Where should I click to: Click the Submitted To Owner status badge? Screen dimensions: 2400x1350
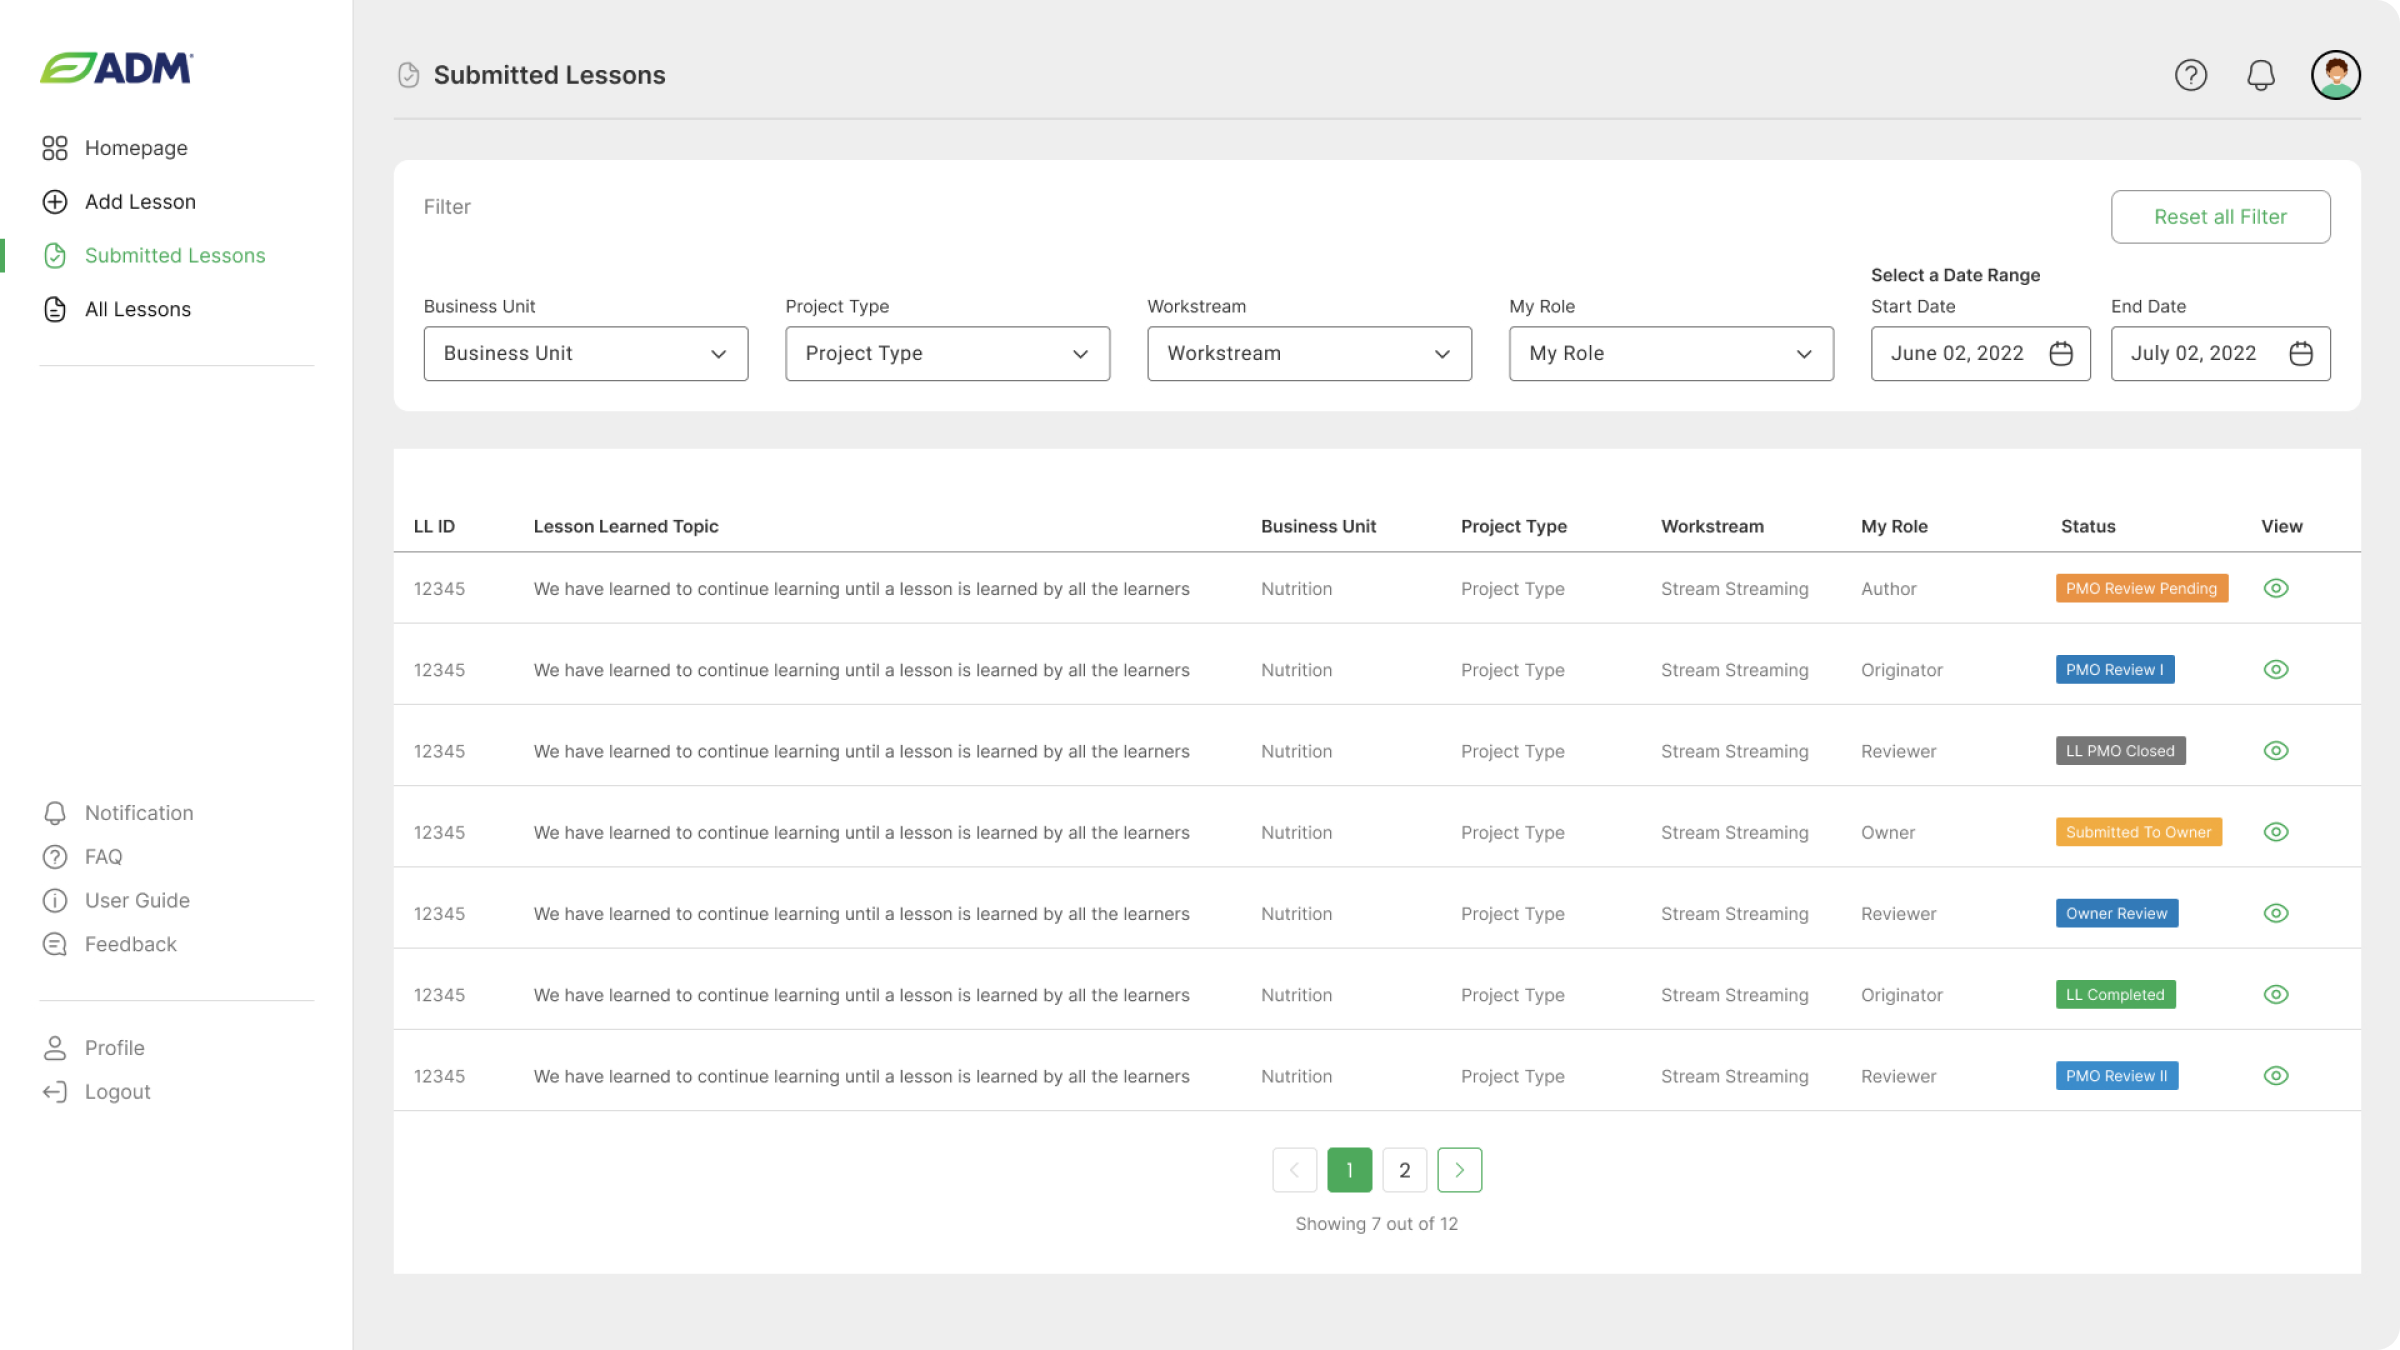coord(2138,832)
